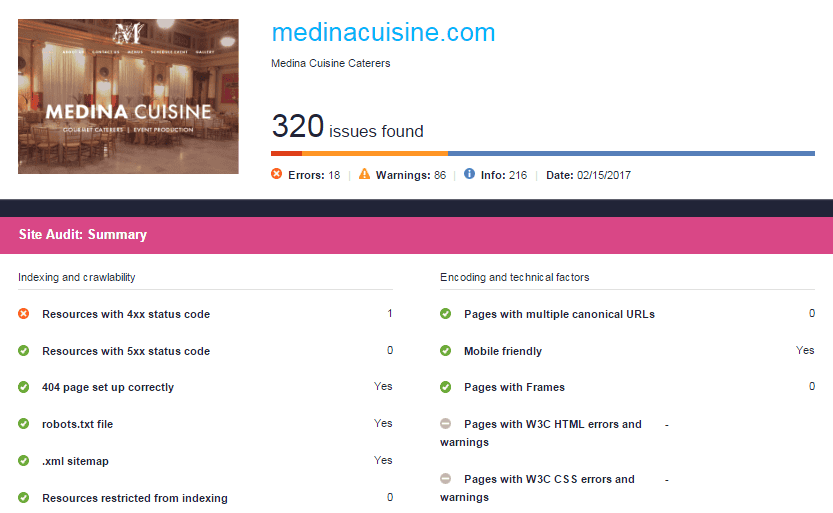The image size is (833, 513).
Task: Click the Info: 216 label
Action: tap(504, 175)
